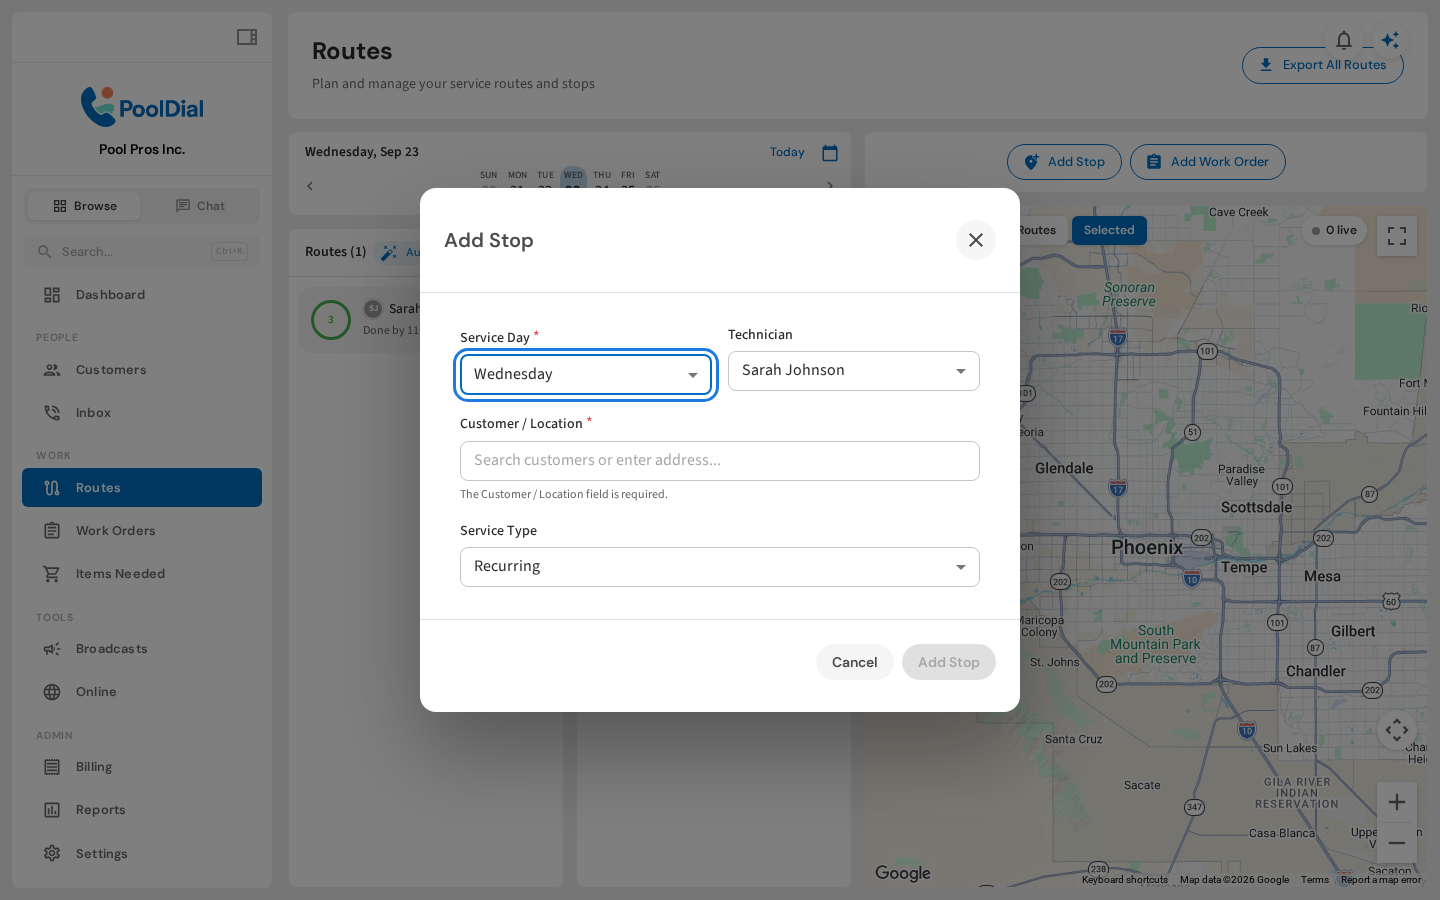
Task: Expand the Service Type Recurring dropdown
Action: pos(720,567)
